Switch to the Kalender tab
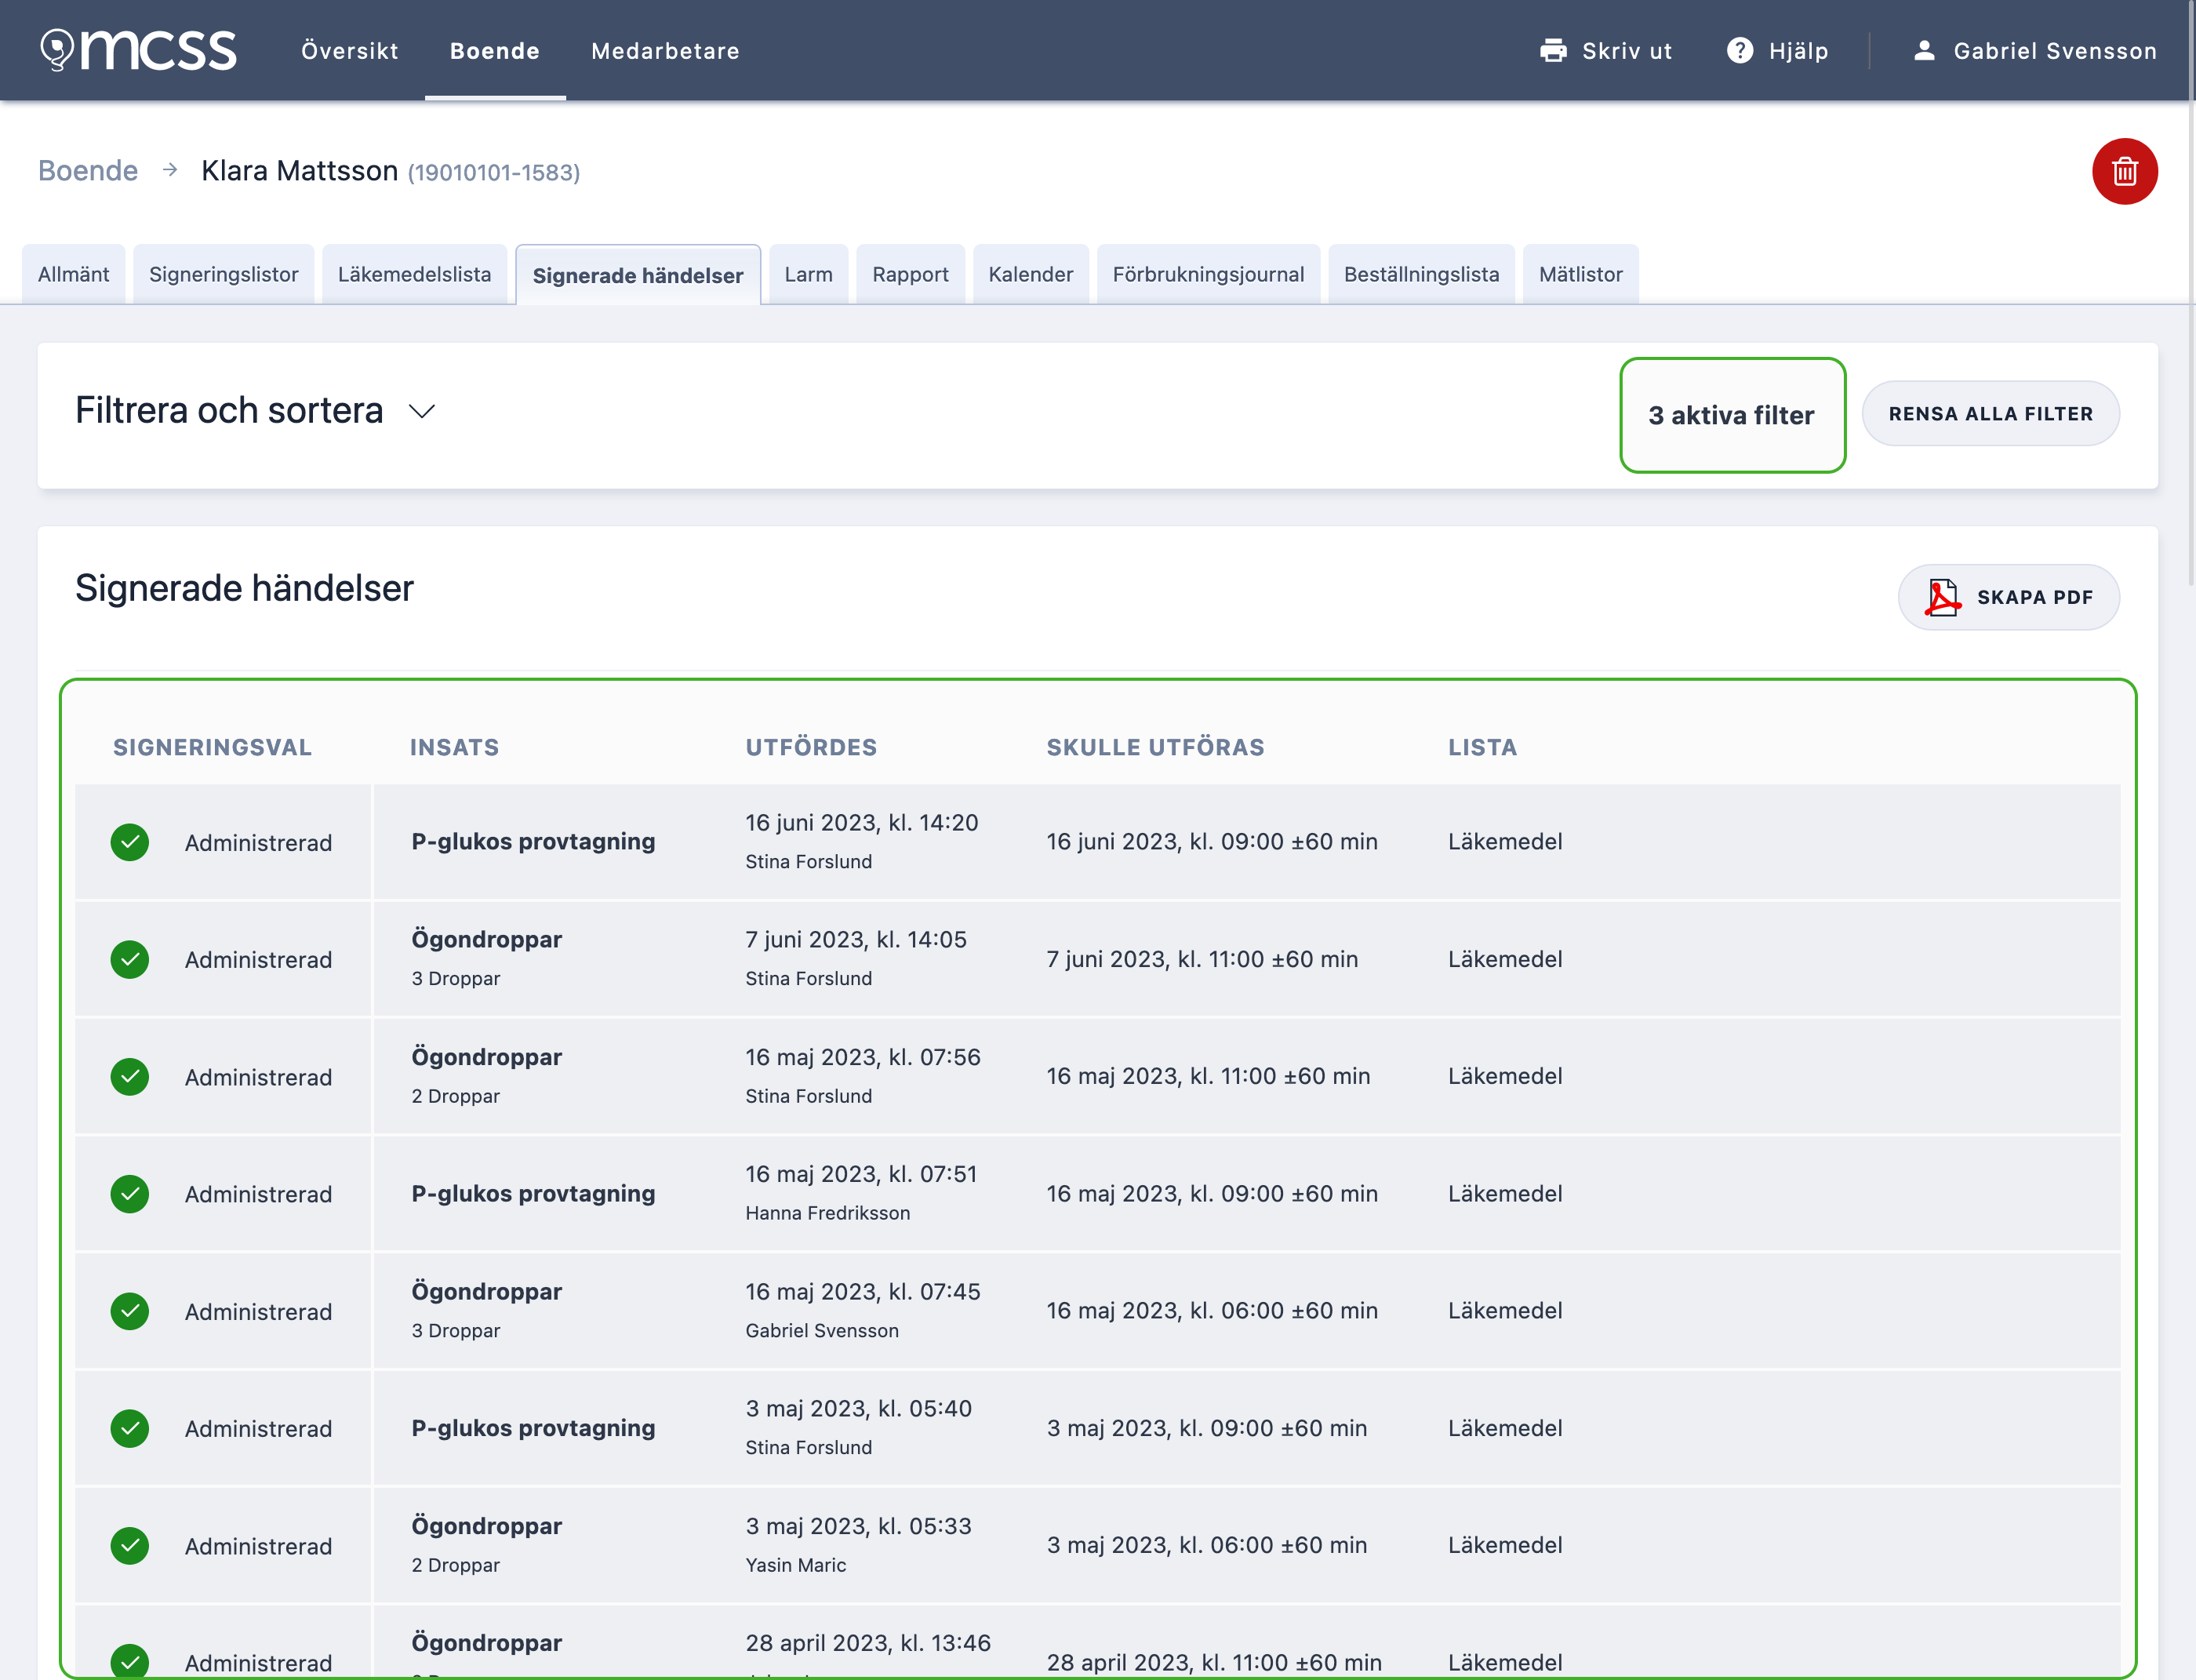The width and height of the screenshot is (2196, 1680). click(1031, 274)
